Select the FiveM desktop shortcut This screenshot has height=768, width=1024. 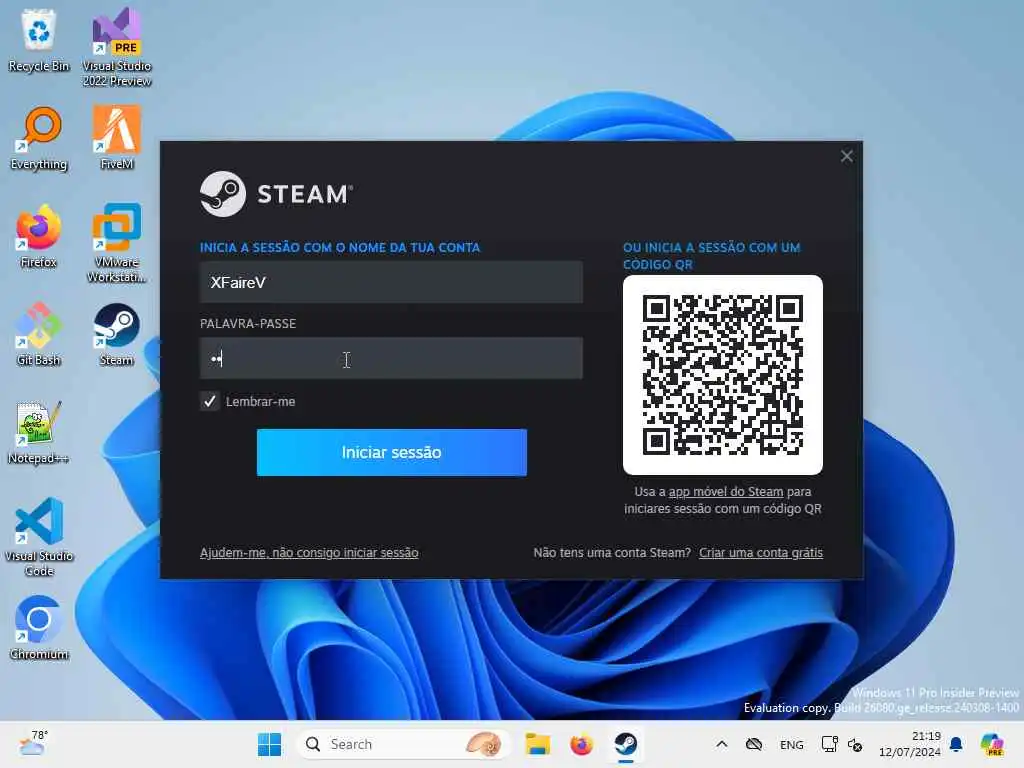tap(116, 138)
